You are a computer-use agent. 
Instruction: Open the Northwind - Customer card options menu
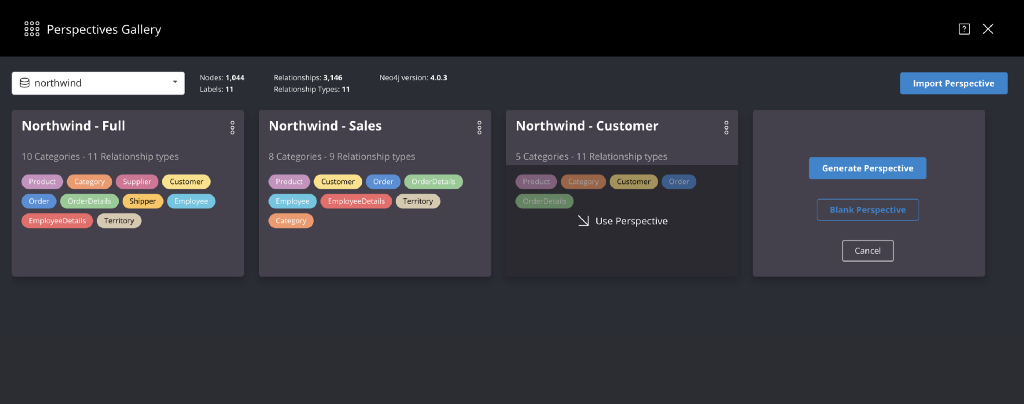(726, 127)
